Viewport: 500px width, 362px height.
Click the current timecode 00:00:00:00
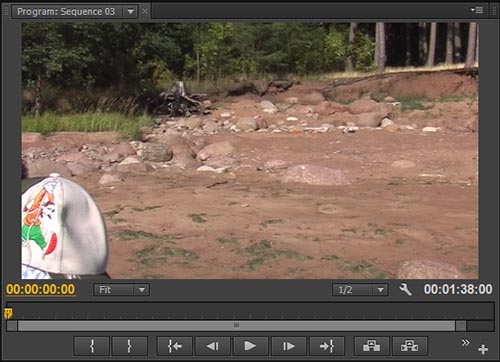40,289
